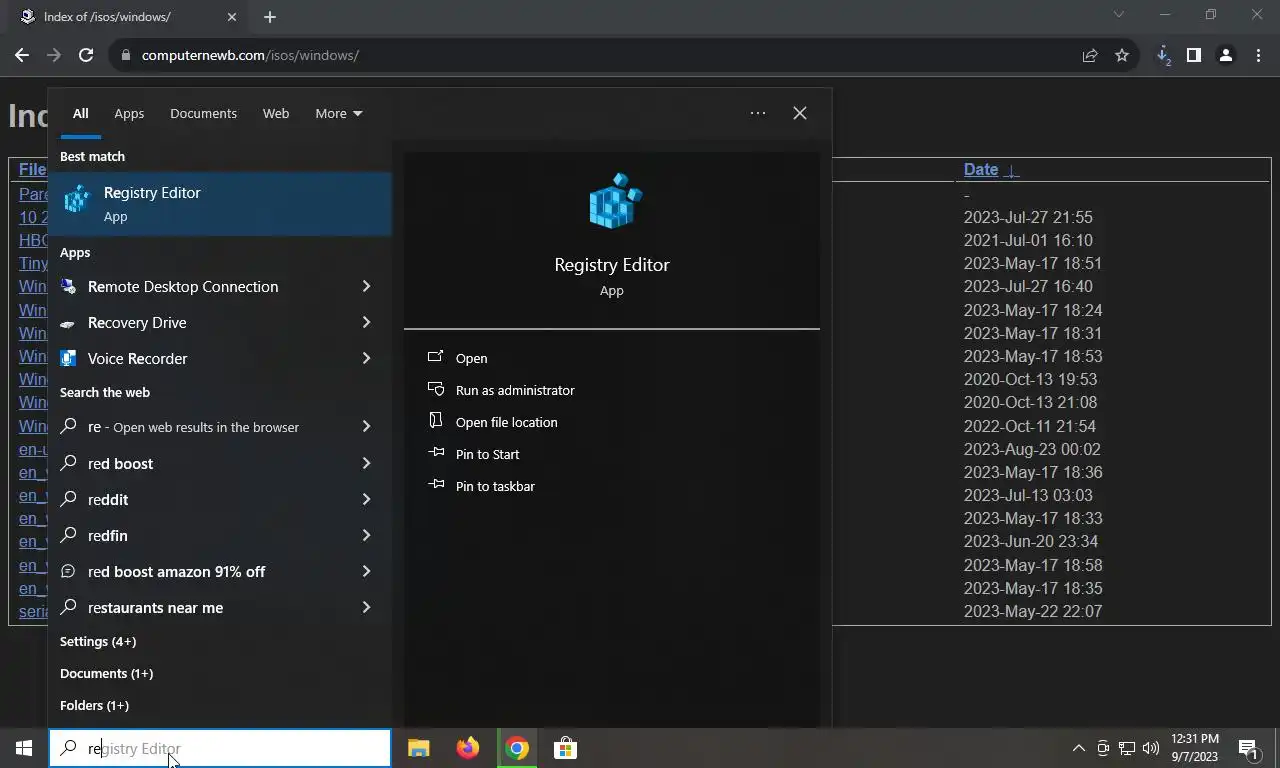The height and width of the screenshot is (768, 1280).
Task: Click the taskbar search input field
Action: coord(220,748)
